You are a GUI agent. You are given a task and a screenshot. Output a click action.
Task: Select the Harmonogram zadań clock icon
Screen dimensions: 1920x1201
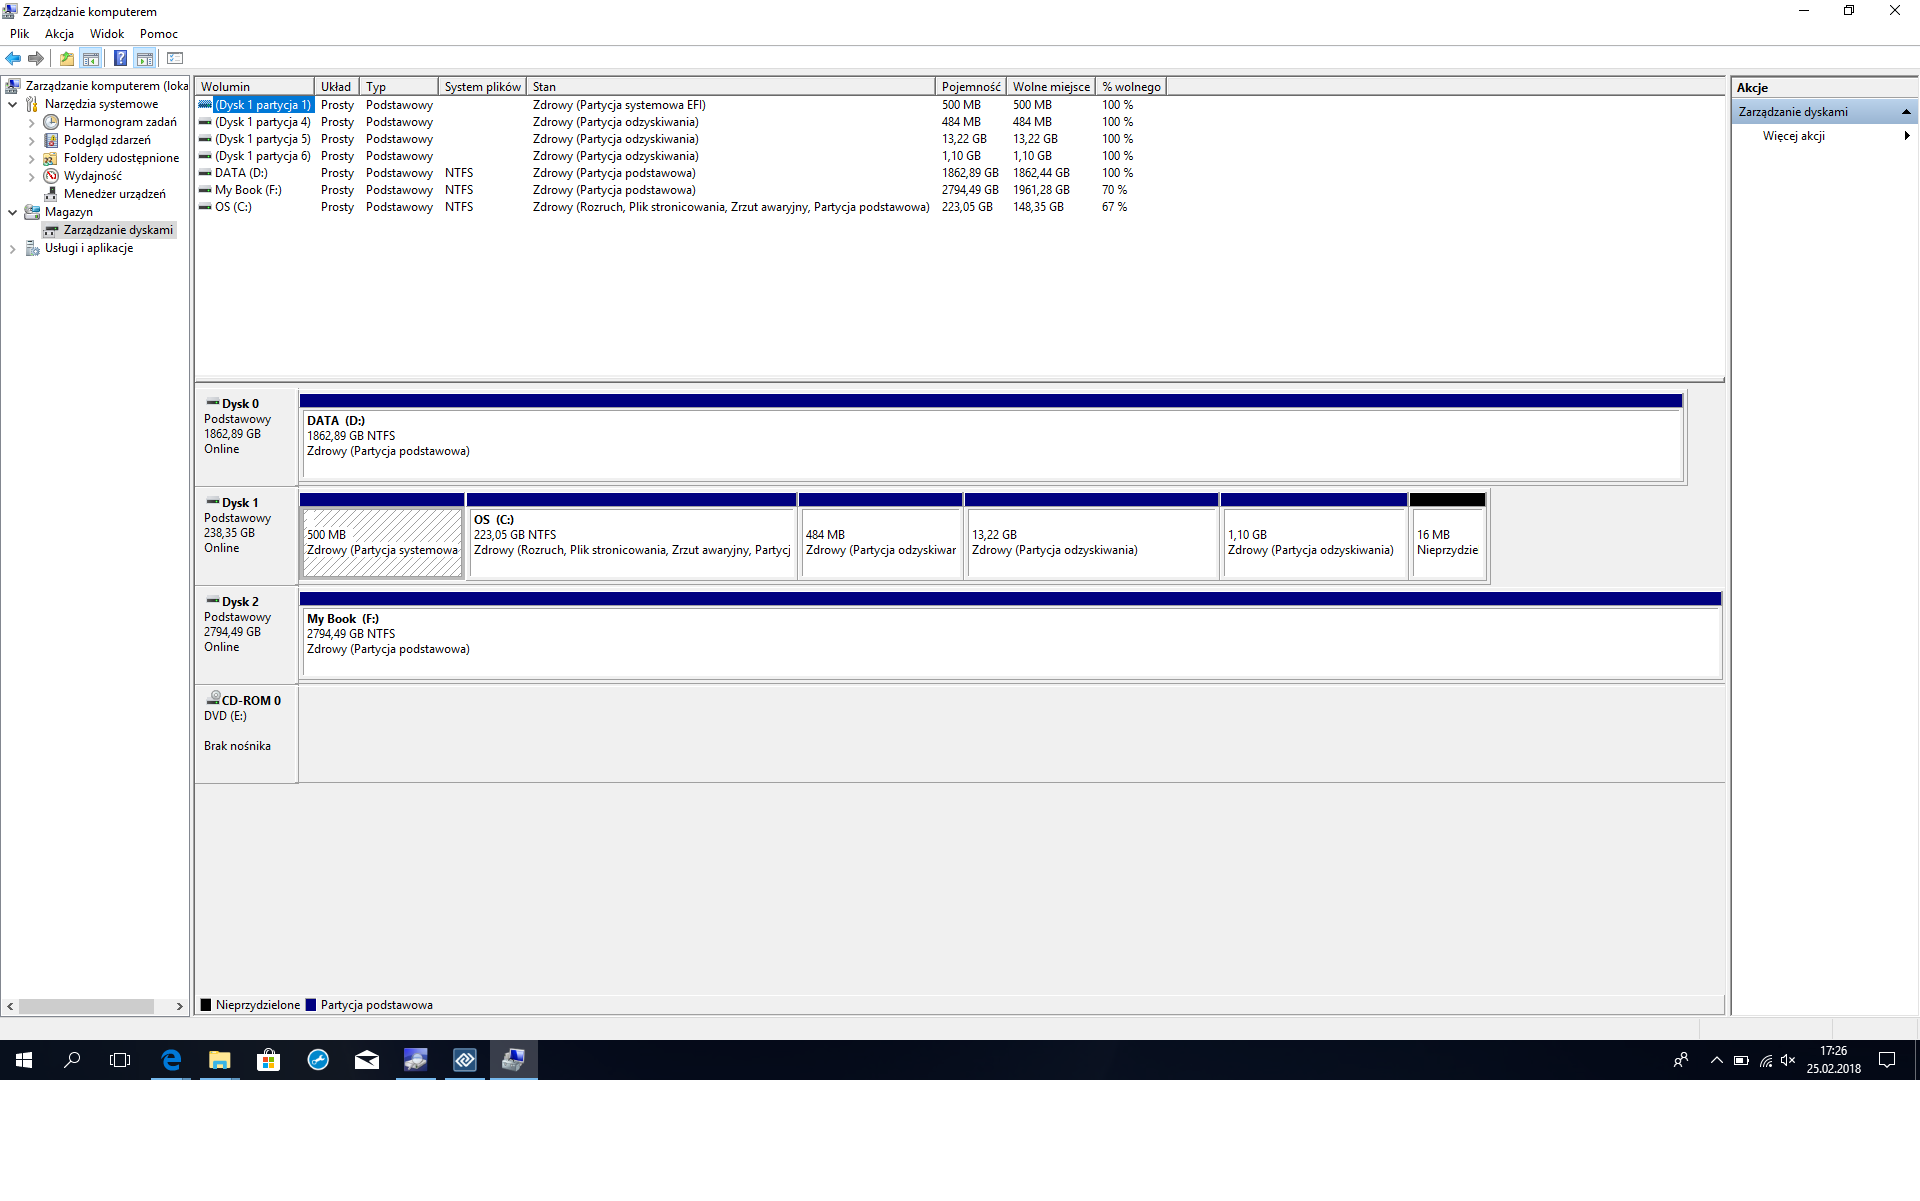pyautogui.click(x=51, y=122)
